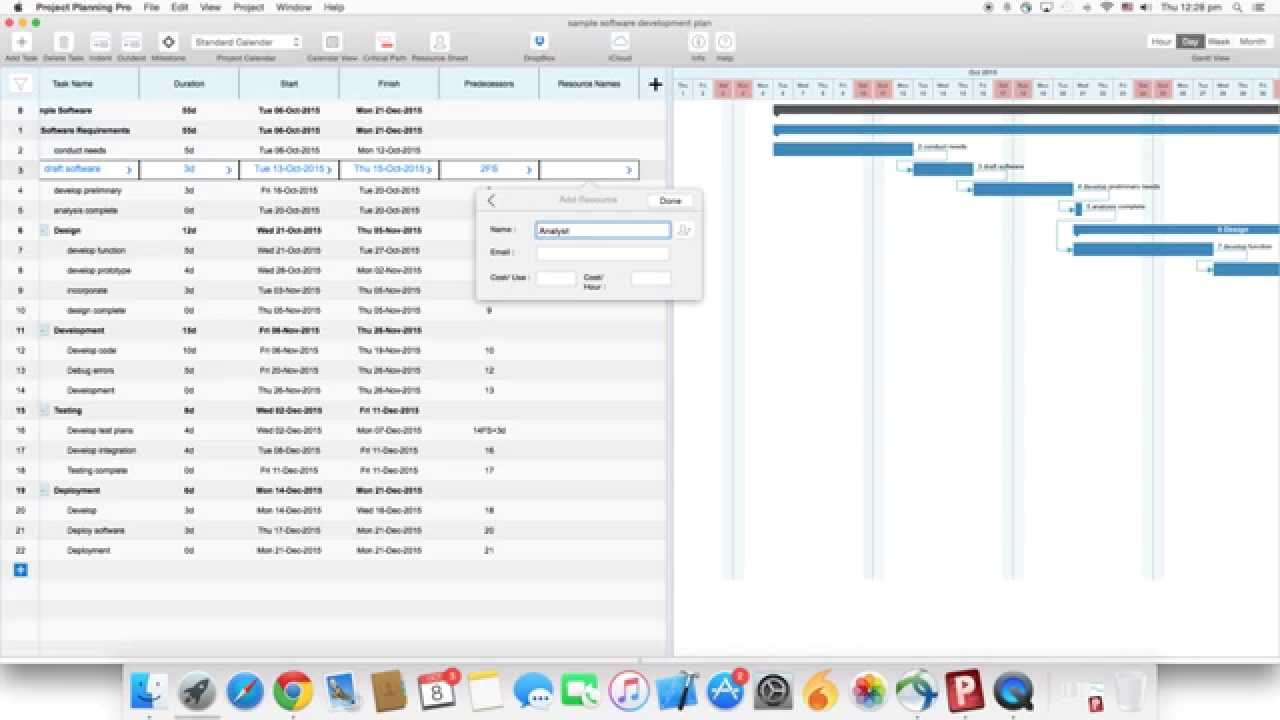The image size is (1280, 720).
Task: Collapse the Development task group
Action: [45, 330]
